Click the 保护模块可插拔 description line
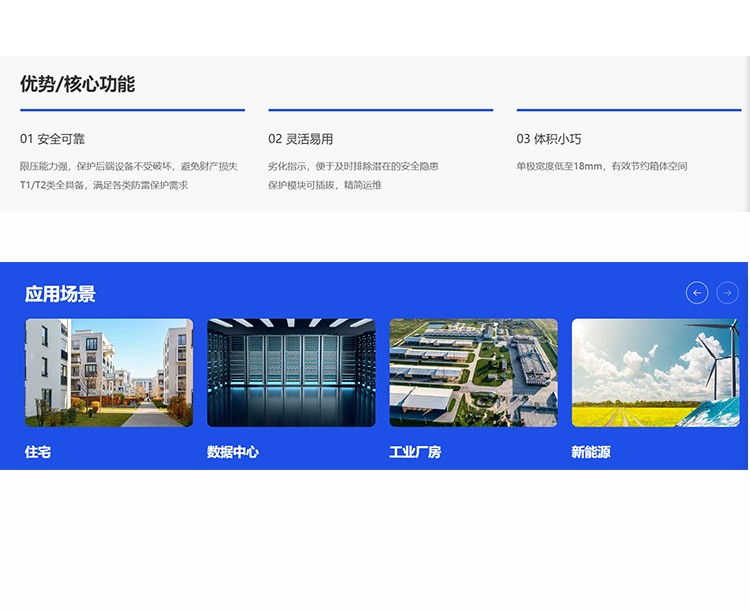Image resolution: width=750 pixels, height=613 pixels. point(325,185)
